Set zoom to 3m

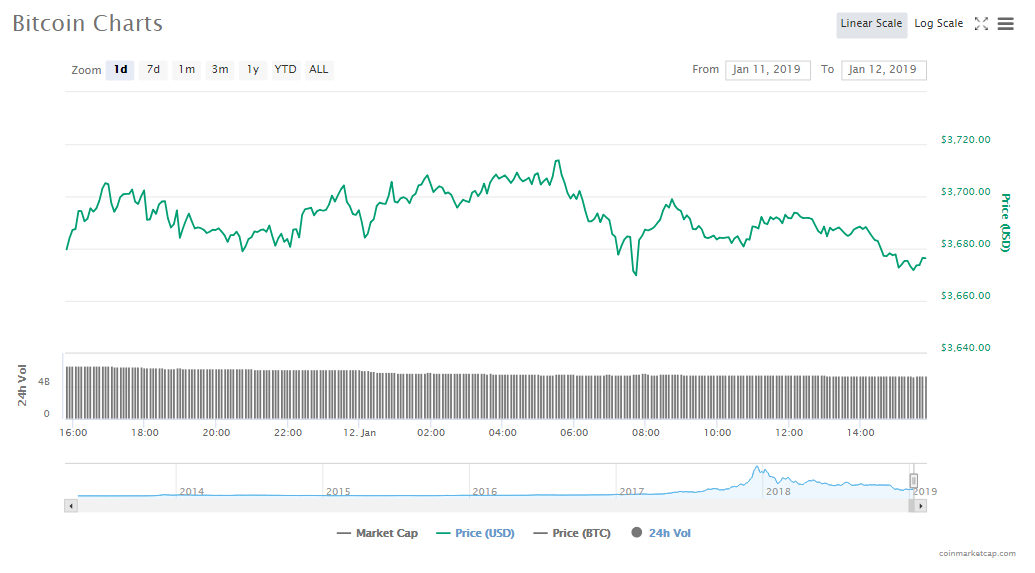pos(220,70)
